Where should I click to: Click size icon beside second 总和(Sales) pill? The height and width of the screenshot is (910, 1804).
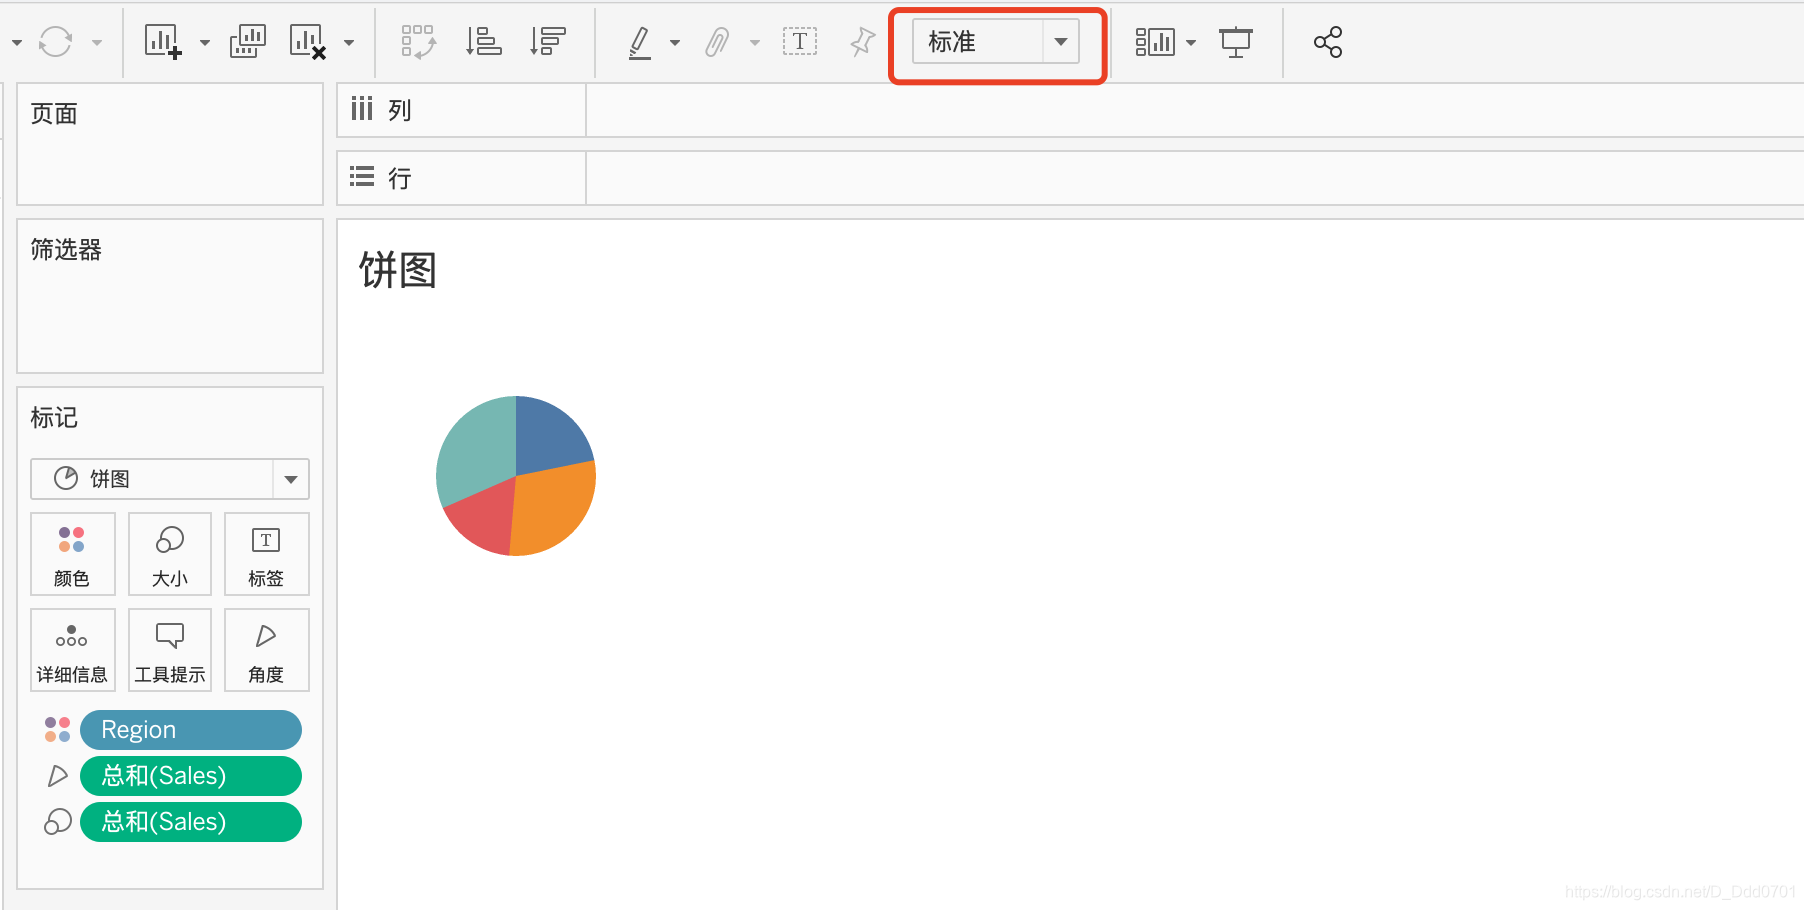tap(57, 822)
